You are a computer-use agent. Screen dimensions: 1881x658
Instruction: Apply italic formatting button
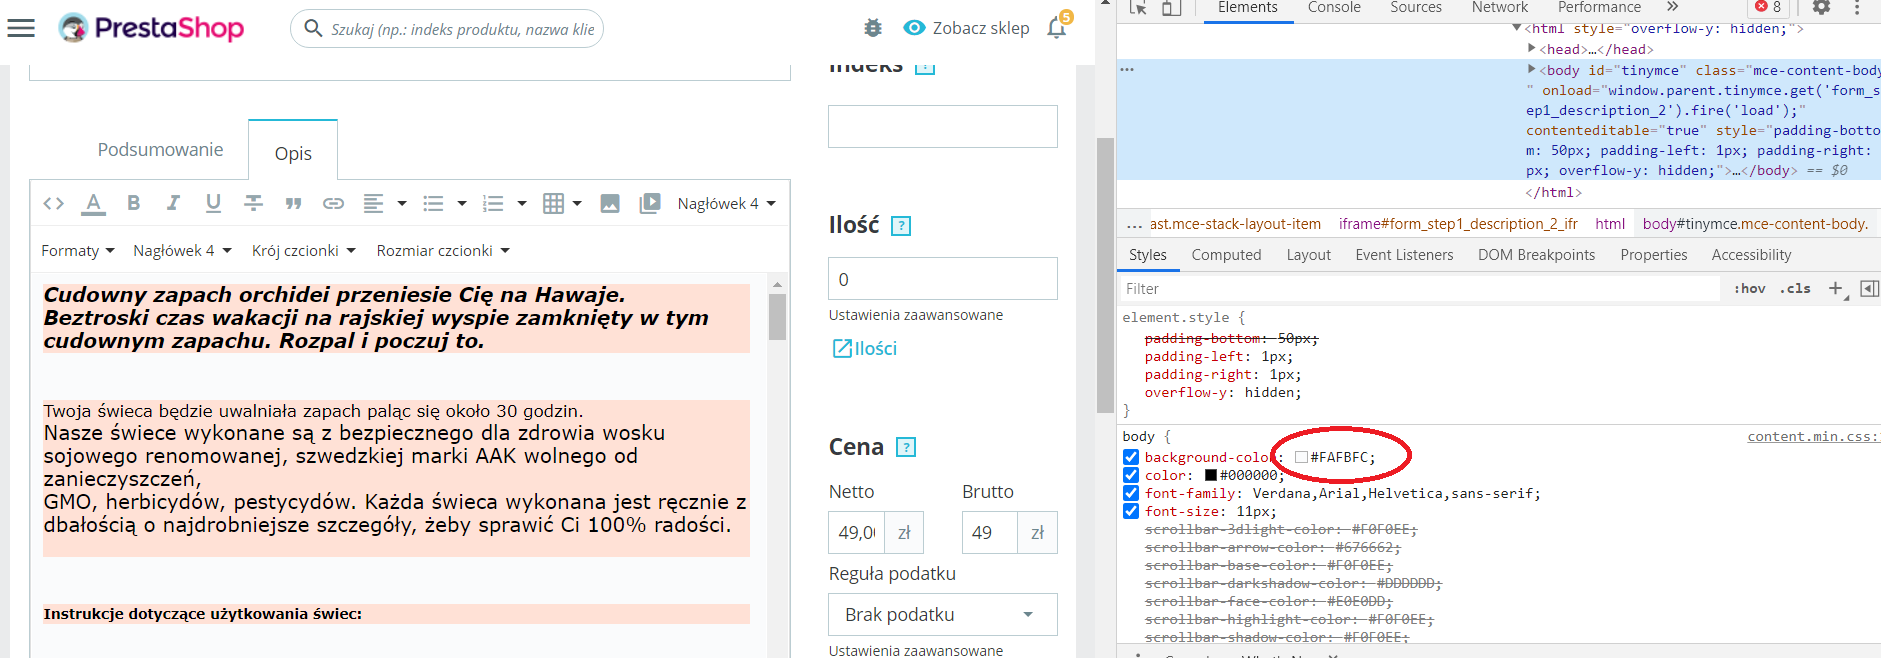pos(173,204)
